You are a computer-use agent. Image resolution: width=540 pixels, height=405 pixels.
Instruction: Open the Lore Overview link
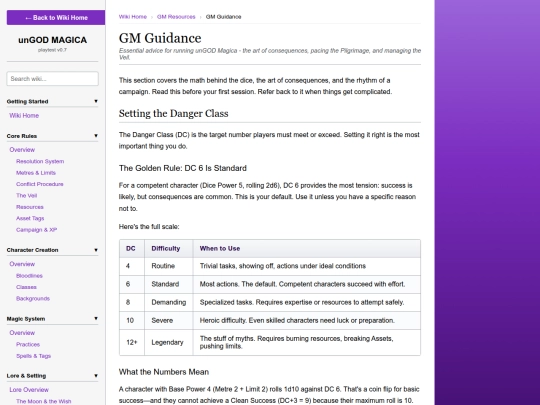(x=29, y=390)
